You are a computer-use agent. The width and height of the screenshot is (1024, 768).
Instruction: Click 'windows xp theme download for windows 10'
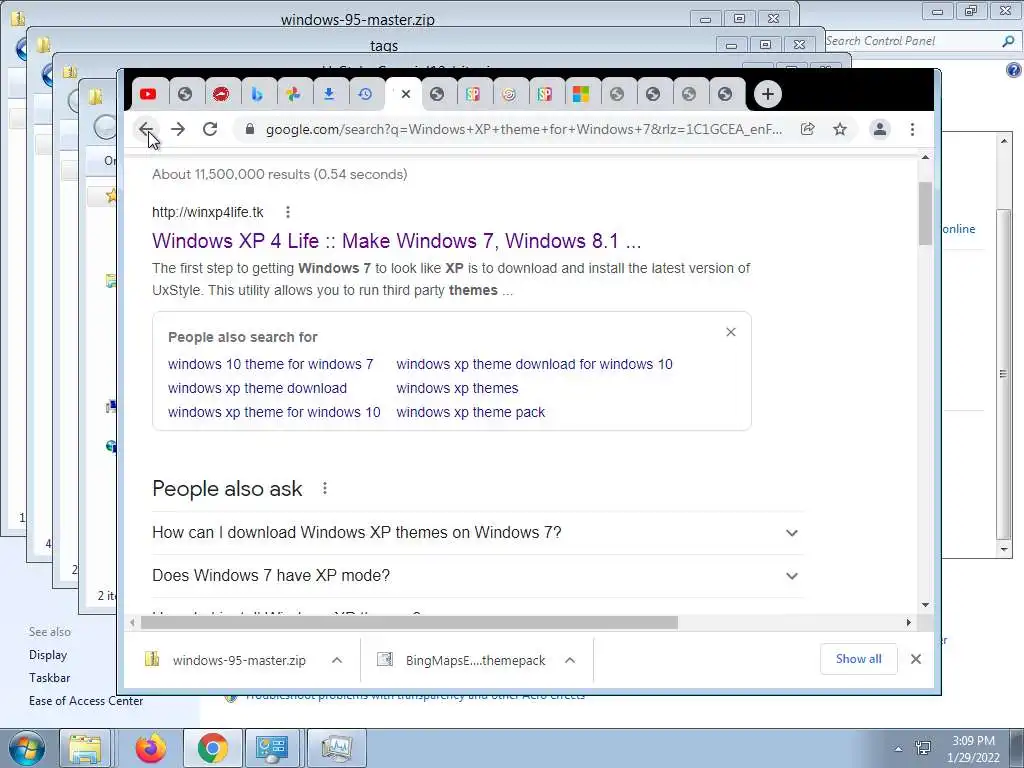pos(534,364)
